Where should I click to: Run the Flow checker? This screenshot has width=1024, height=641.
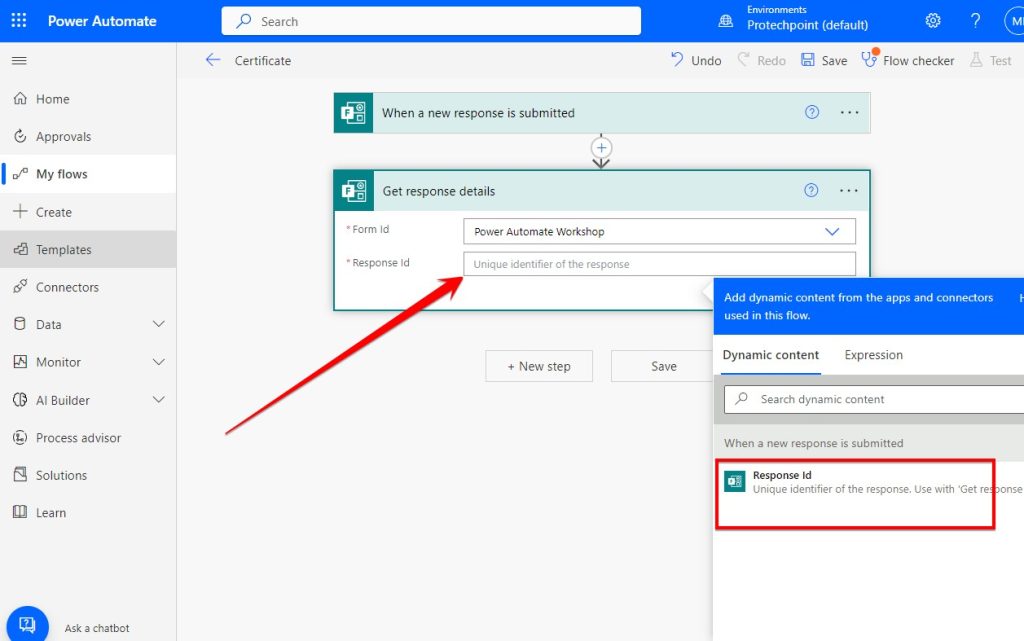[907, 60]
